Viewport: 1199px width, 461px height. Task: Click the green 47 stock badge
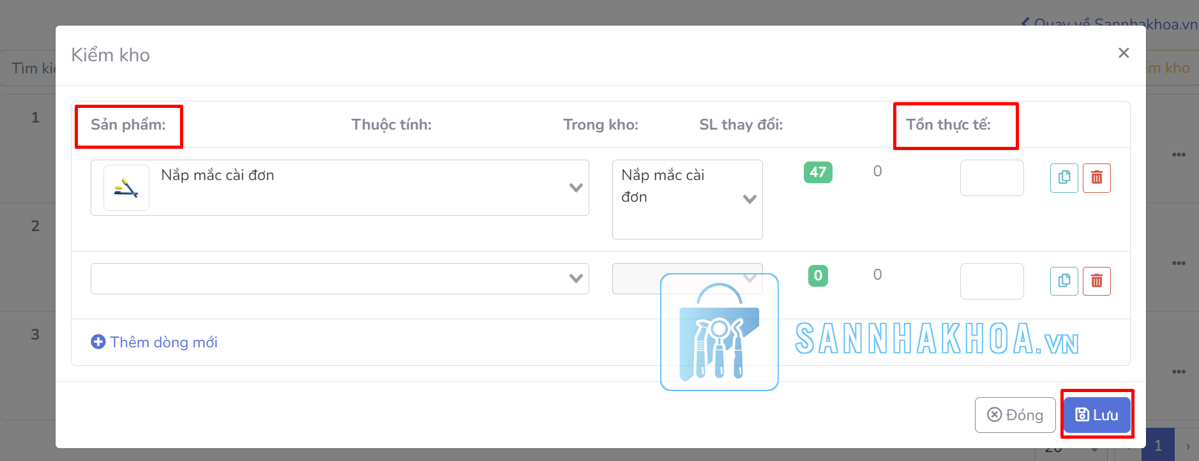coord(817,172)
